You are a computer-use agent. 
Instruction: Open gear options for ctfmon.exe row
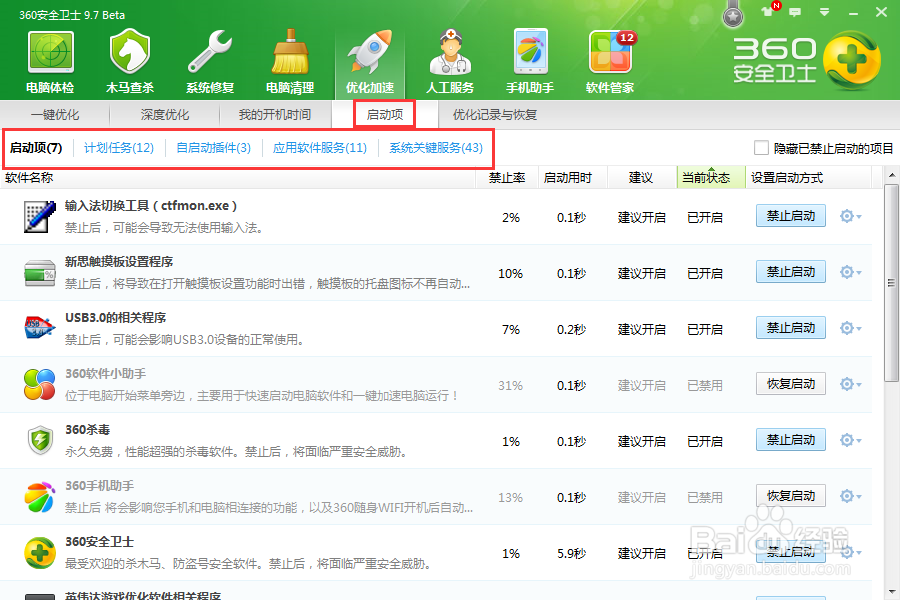(850, 216)
